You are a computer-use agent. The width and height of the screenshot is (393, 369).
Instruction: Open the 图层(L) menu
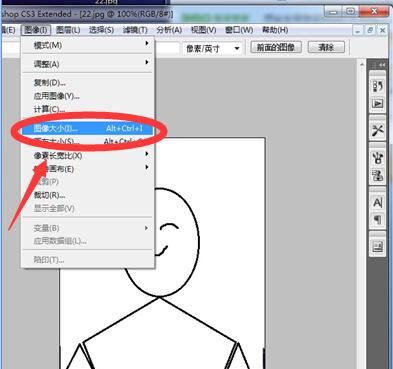click(68, 30)
